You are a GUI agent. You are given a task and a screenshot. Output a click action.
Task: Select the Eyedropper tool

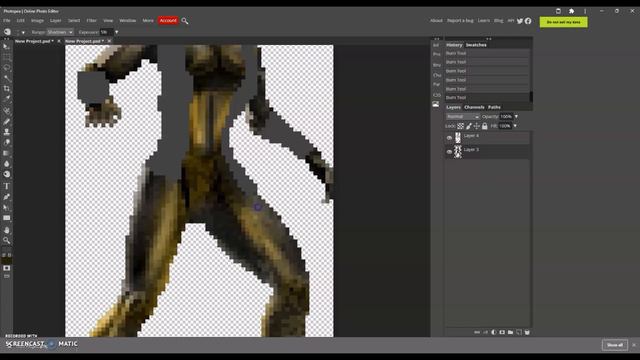coord(7,98)
